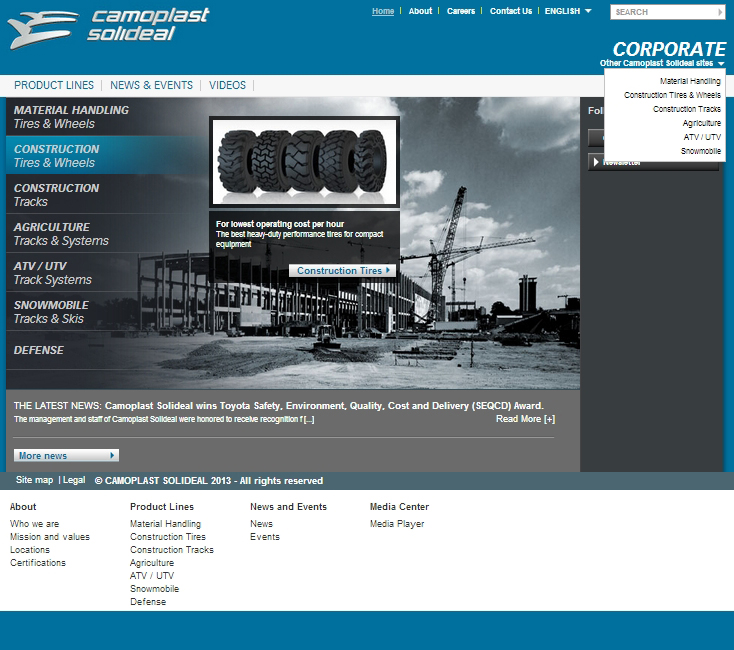Open Careers in the top navigation
Viewport: 734px width, 650px height.
461,11
